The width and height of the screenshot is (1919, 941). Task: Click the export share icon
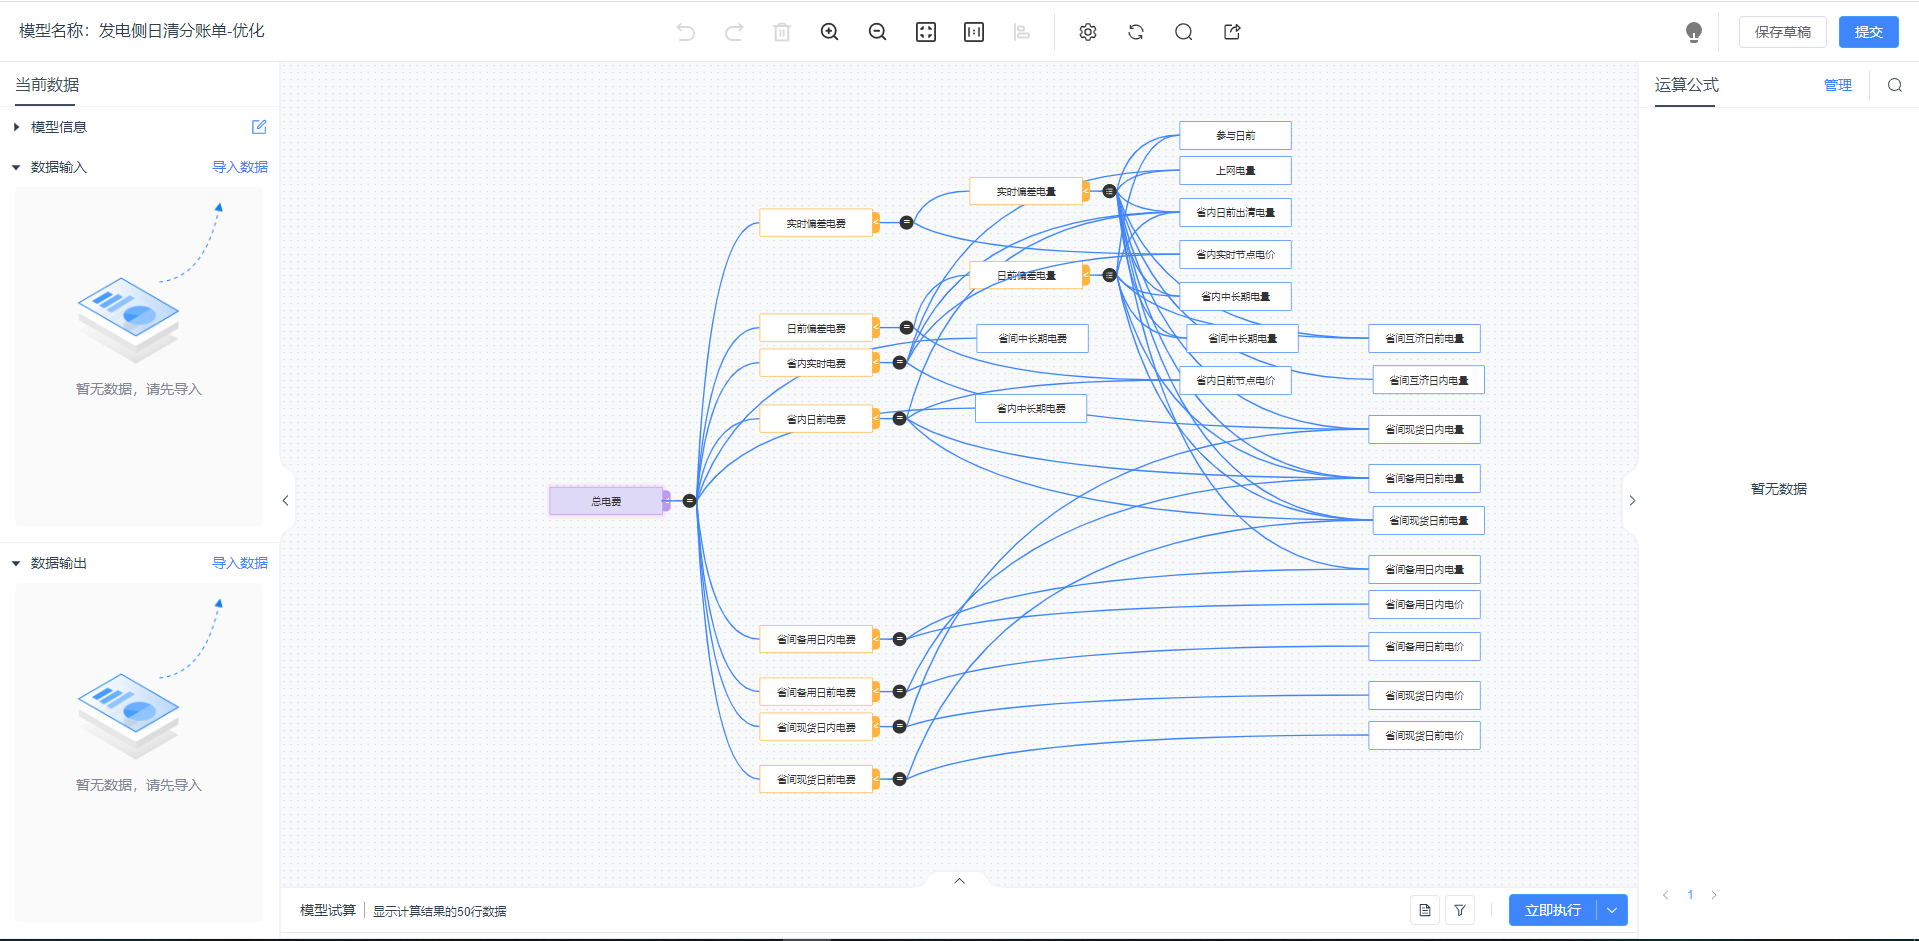point(1232,32)
